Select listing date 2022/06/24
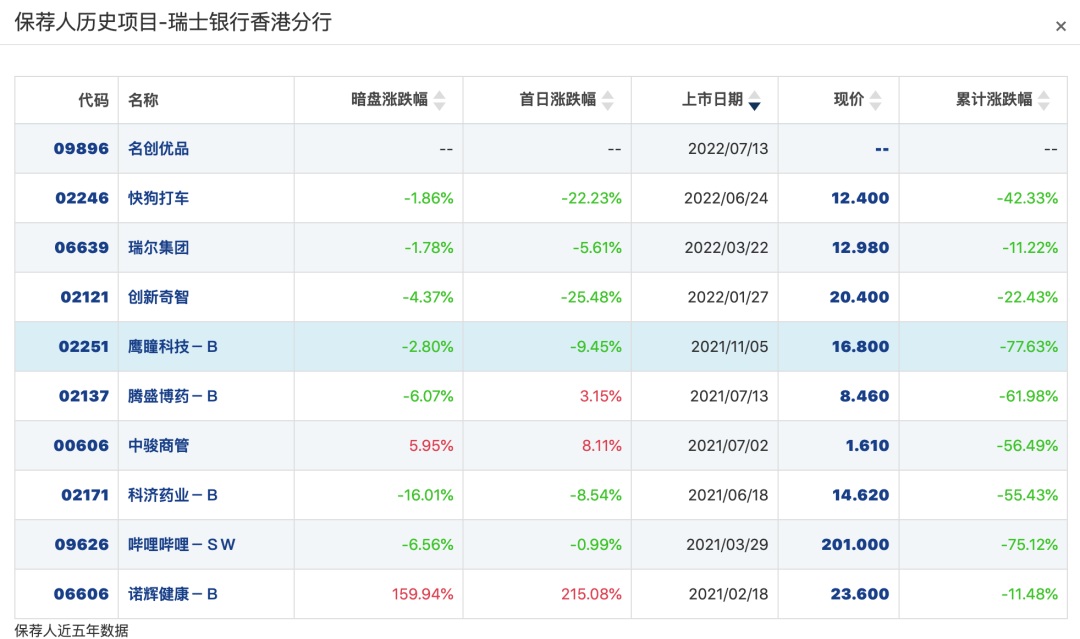Screen dimensions: 1080x639 coord(726,198)
